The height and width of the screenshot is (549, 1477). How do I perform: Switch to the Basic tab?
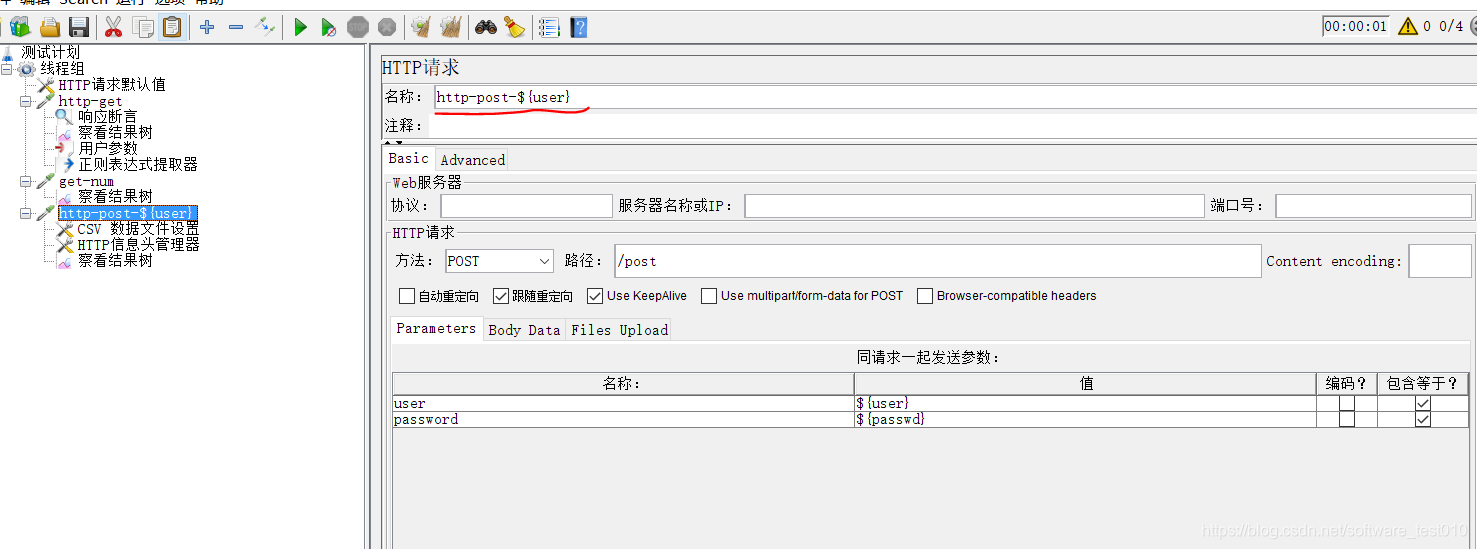tap(409, 159)
